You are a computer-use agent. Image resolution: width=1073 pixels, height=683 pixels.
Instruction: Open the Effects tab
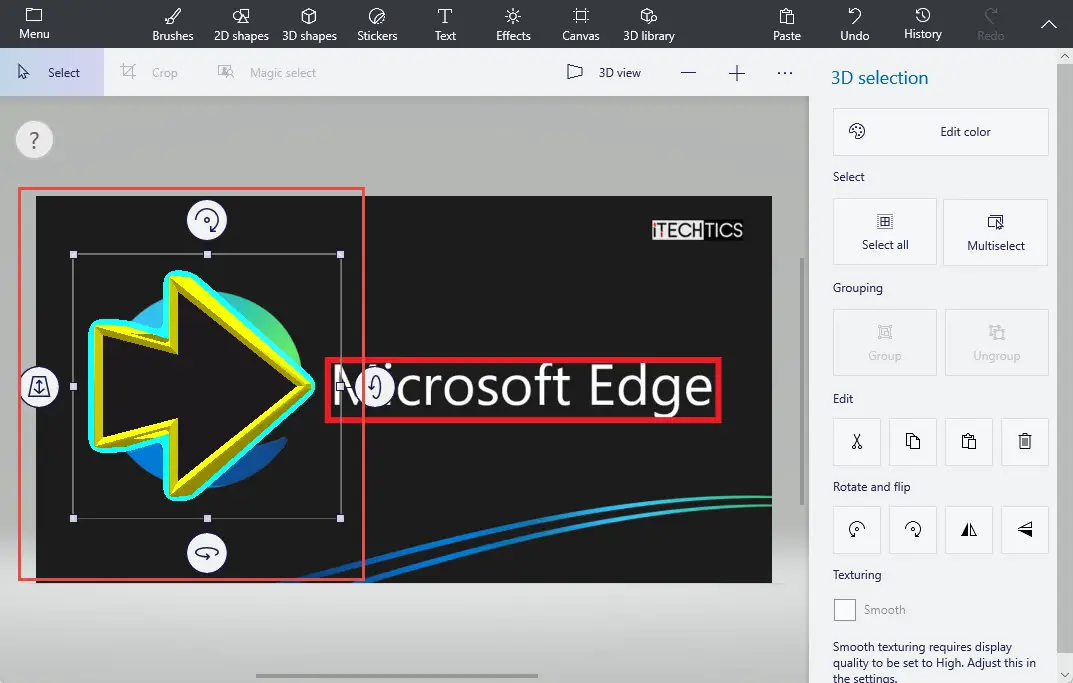pyautogui.click(x=513, y=24)
